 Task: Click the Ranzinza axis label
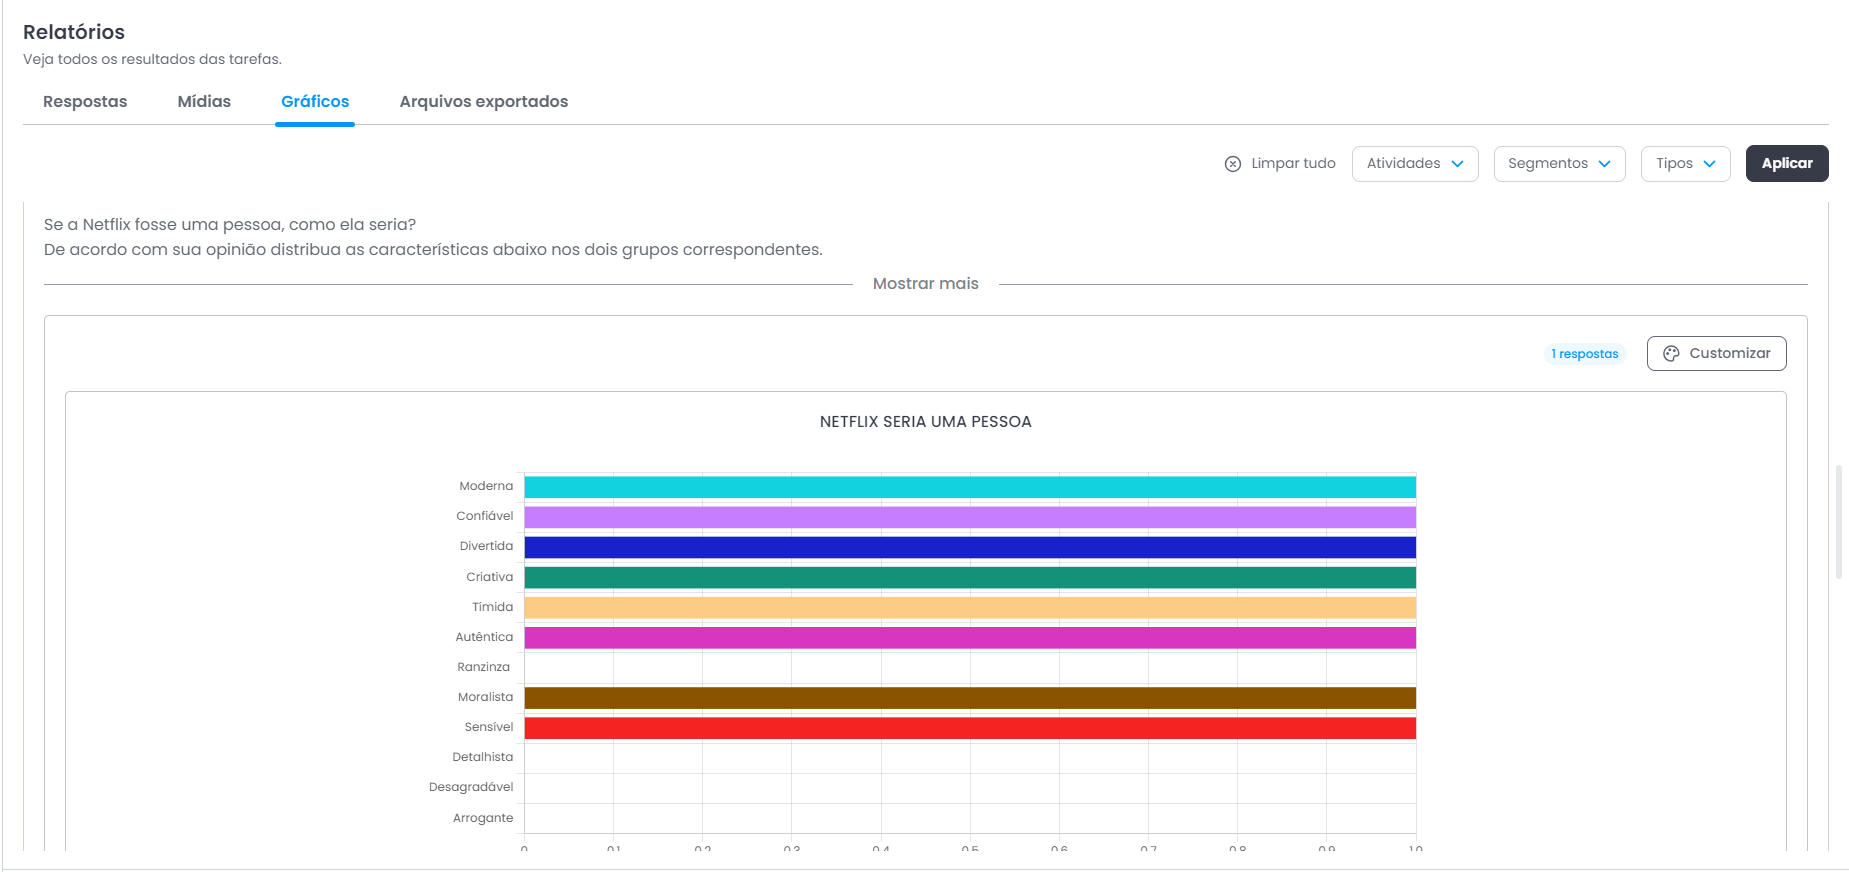[484, 667]
